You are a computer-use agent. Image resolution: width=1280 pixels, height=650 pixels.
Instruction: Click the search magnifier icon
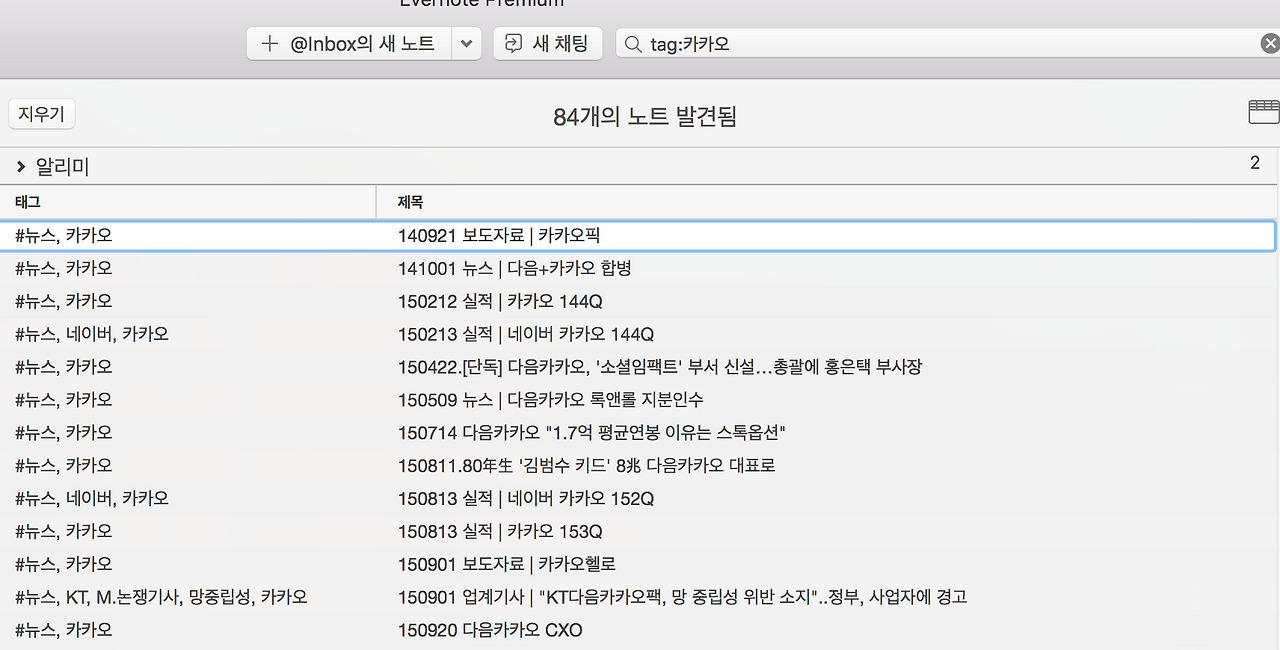coord(632,44)
